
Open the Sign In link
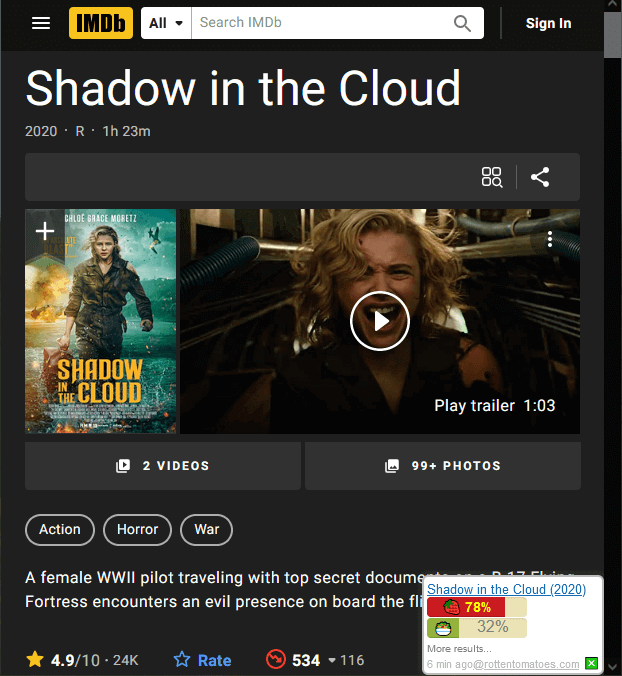548,23
